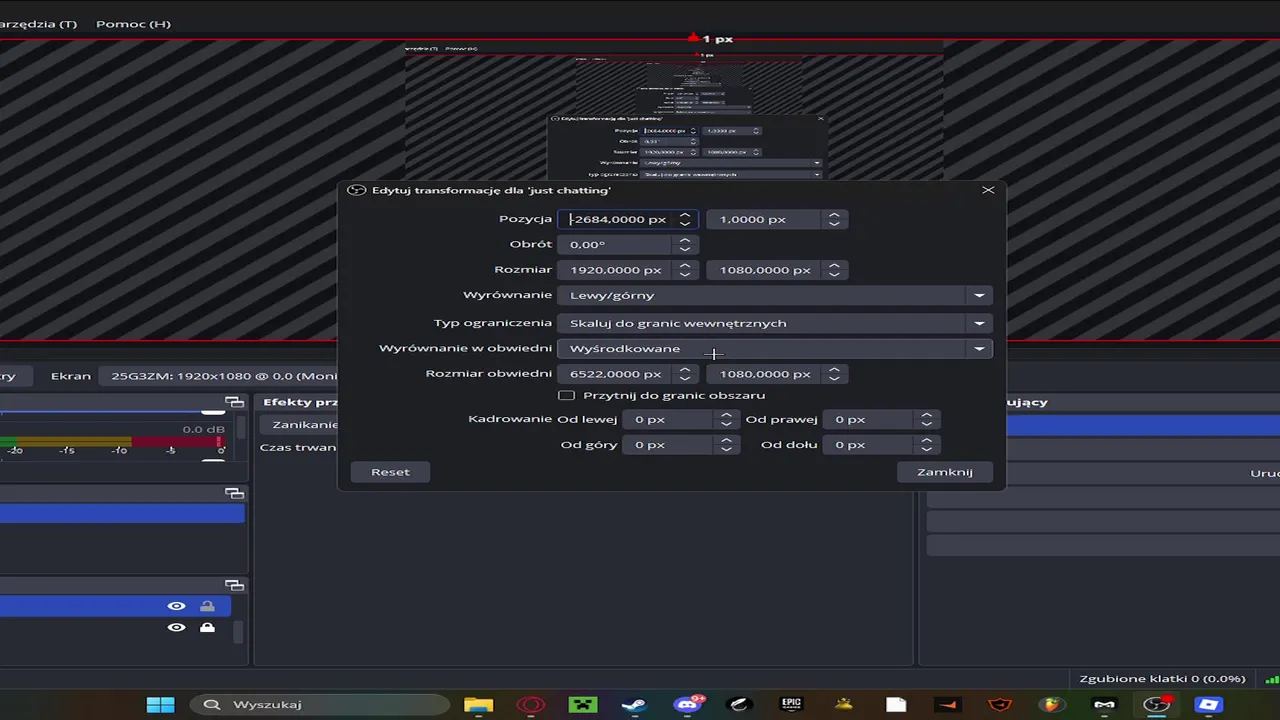1280x720 pixels.
Task: Click the sources list scrollbar
Action: (x=239, y=631)
